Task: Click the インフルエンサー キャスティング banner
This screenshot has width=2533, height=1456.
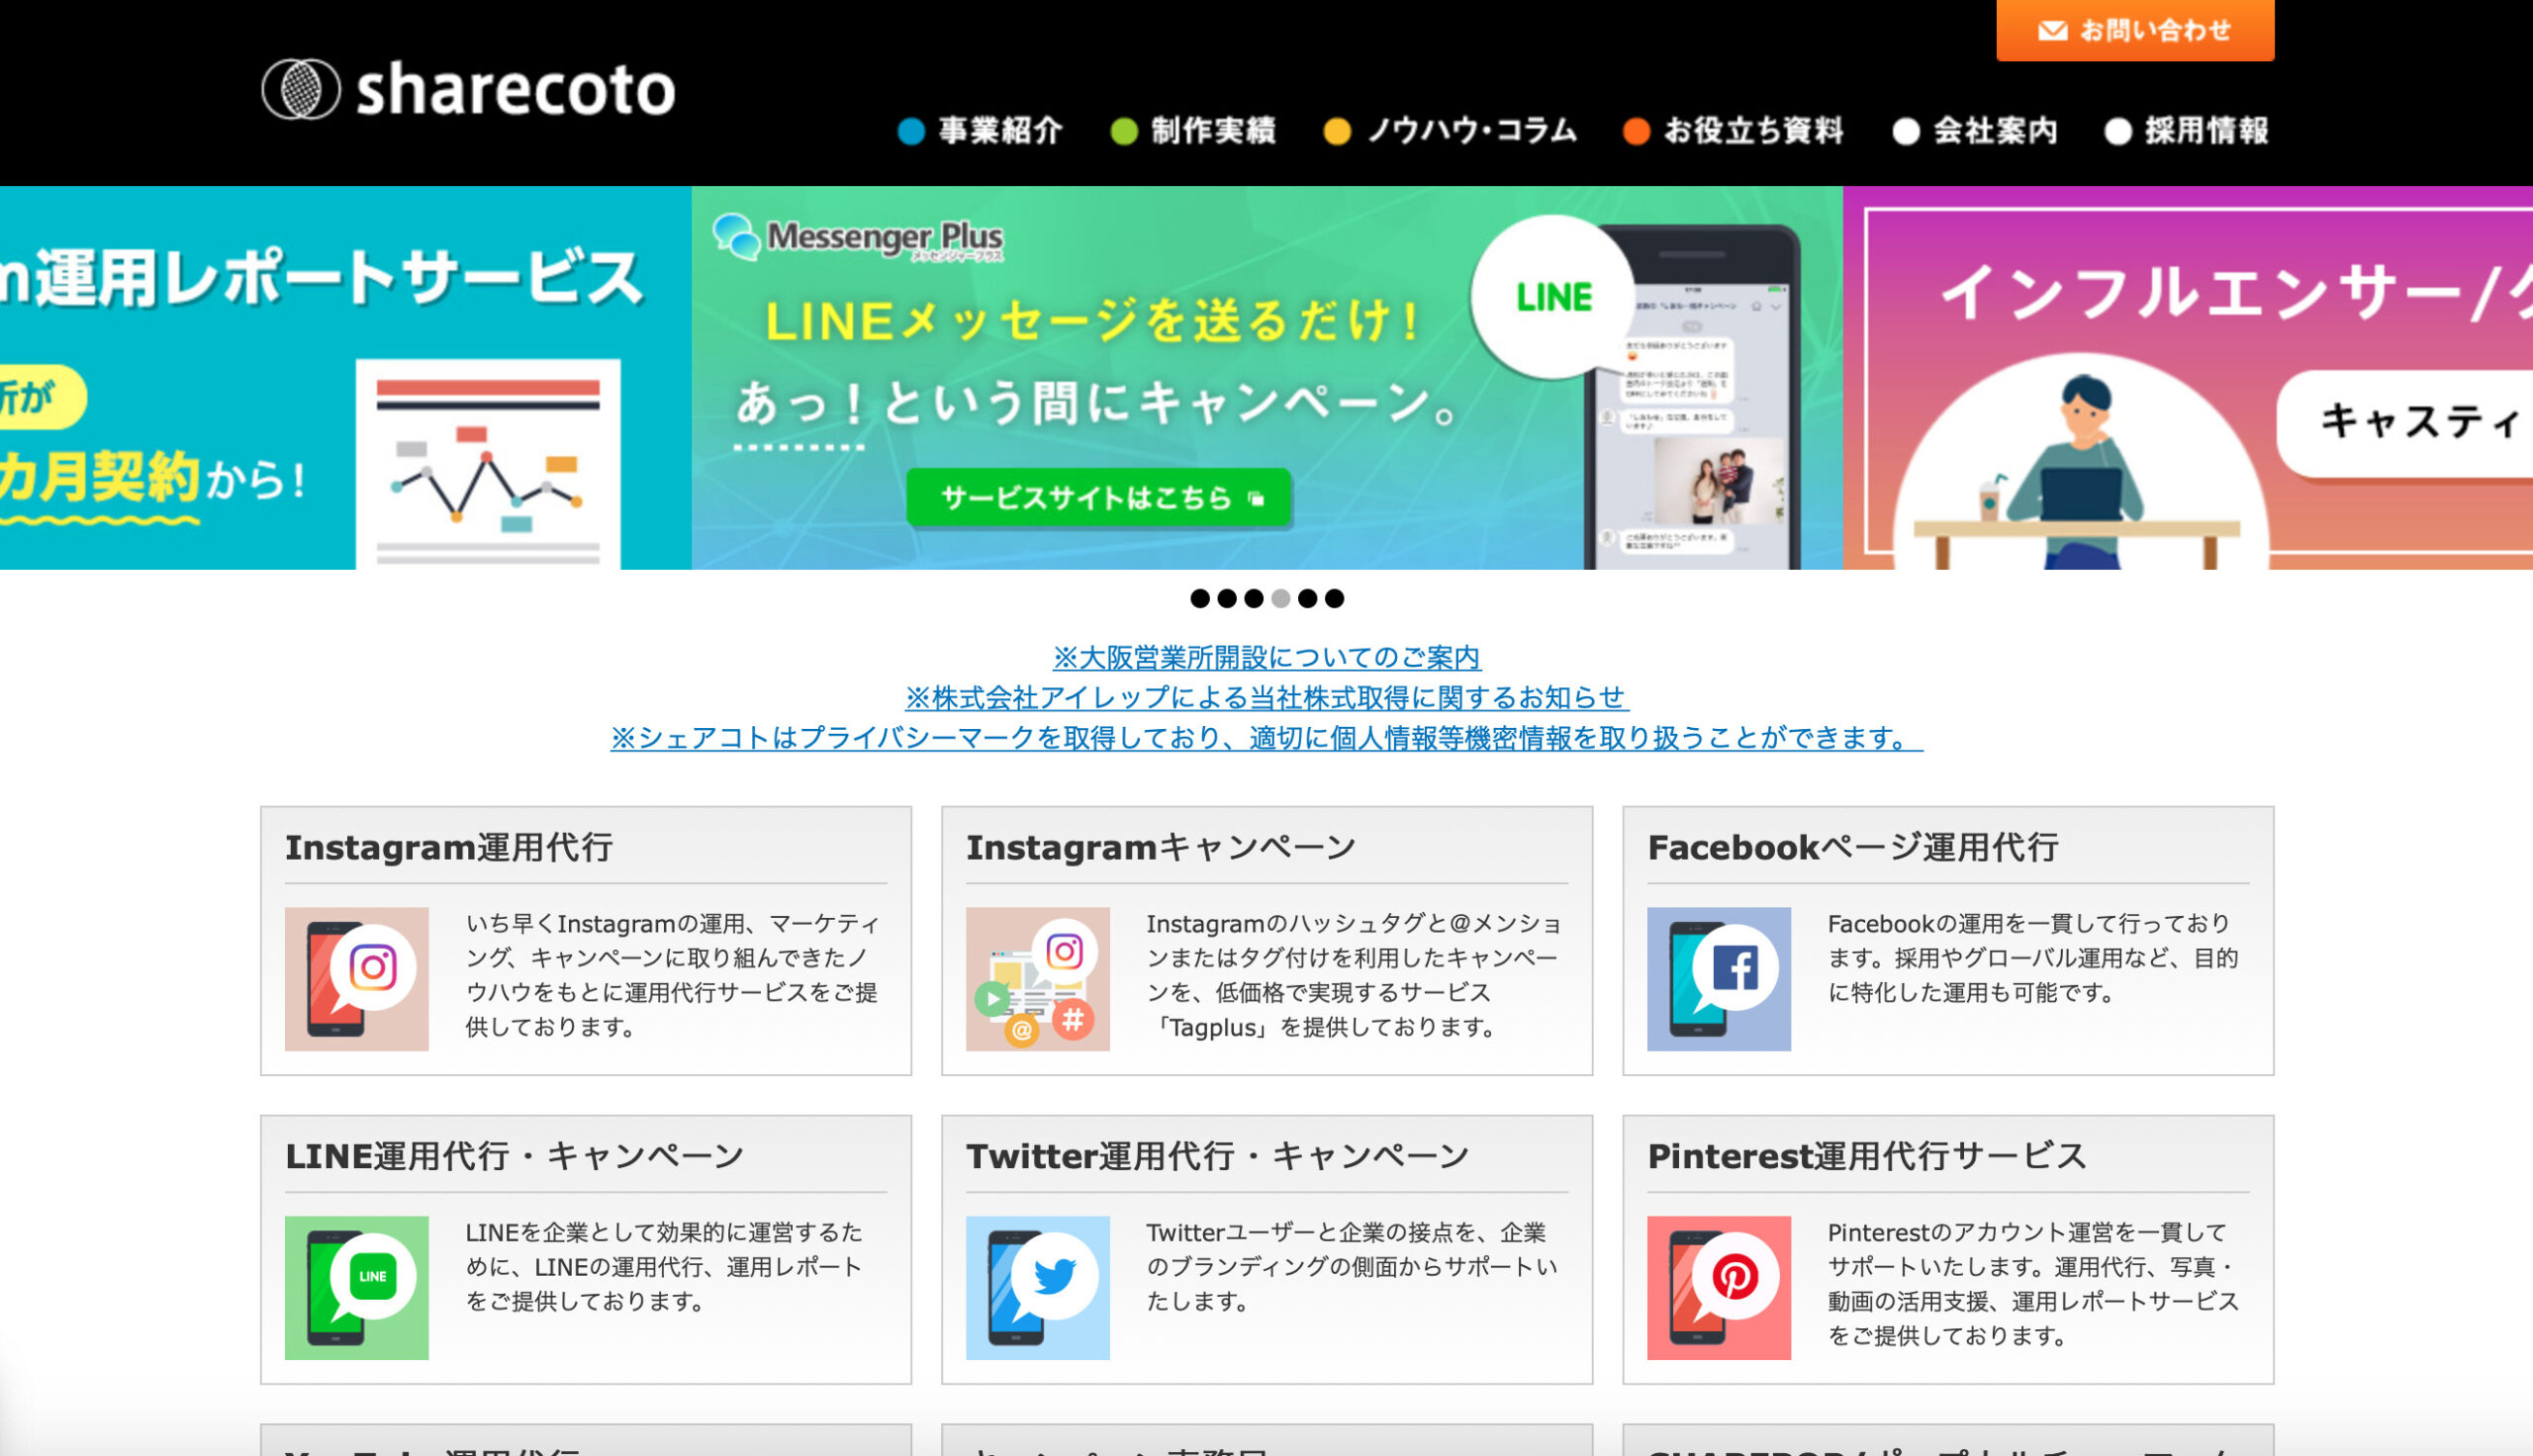Action: point(2187,378)
